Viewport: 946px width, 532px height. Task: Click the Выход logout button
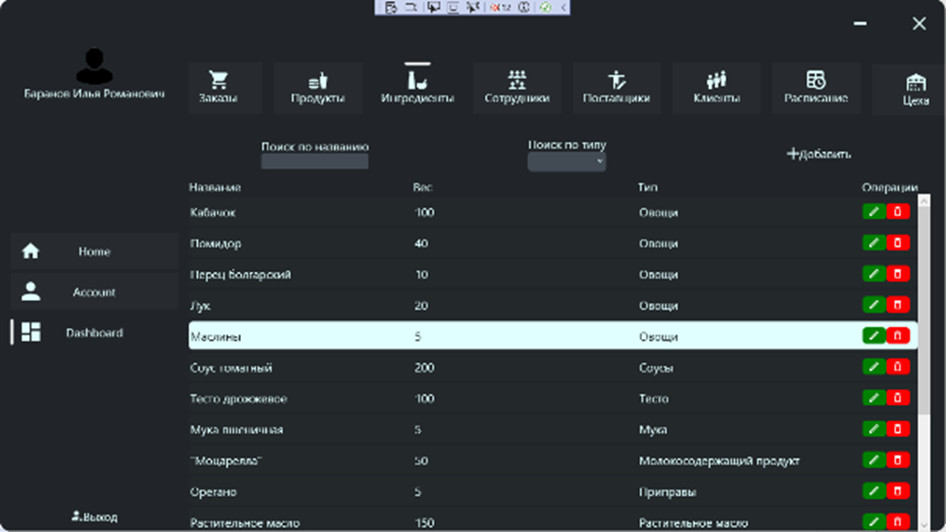coord(95,517)
